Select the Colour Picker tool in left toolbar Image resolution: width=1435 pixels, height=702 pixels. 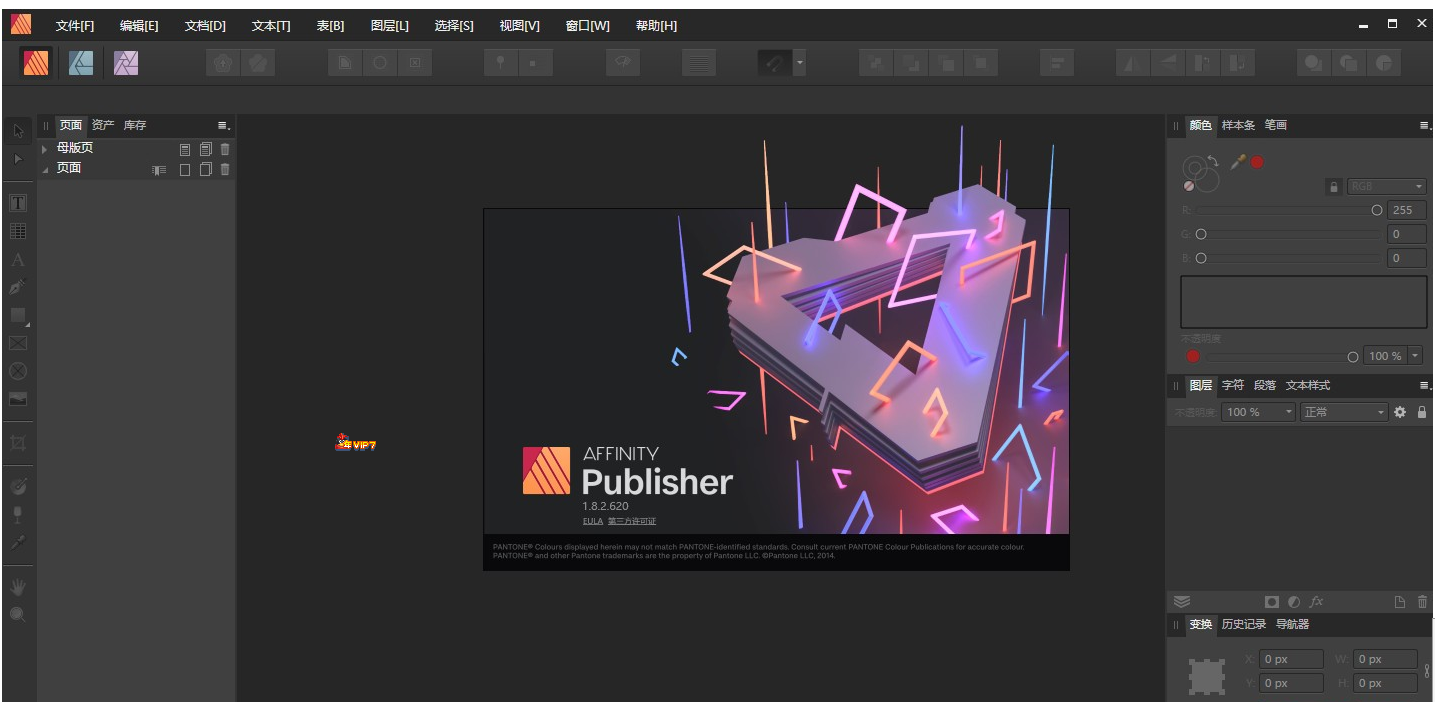[18, 542]
